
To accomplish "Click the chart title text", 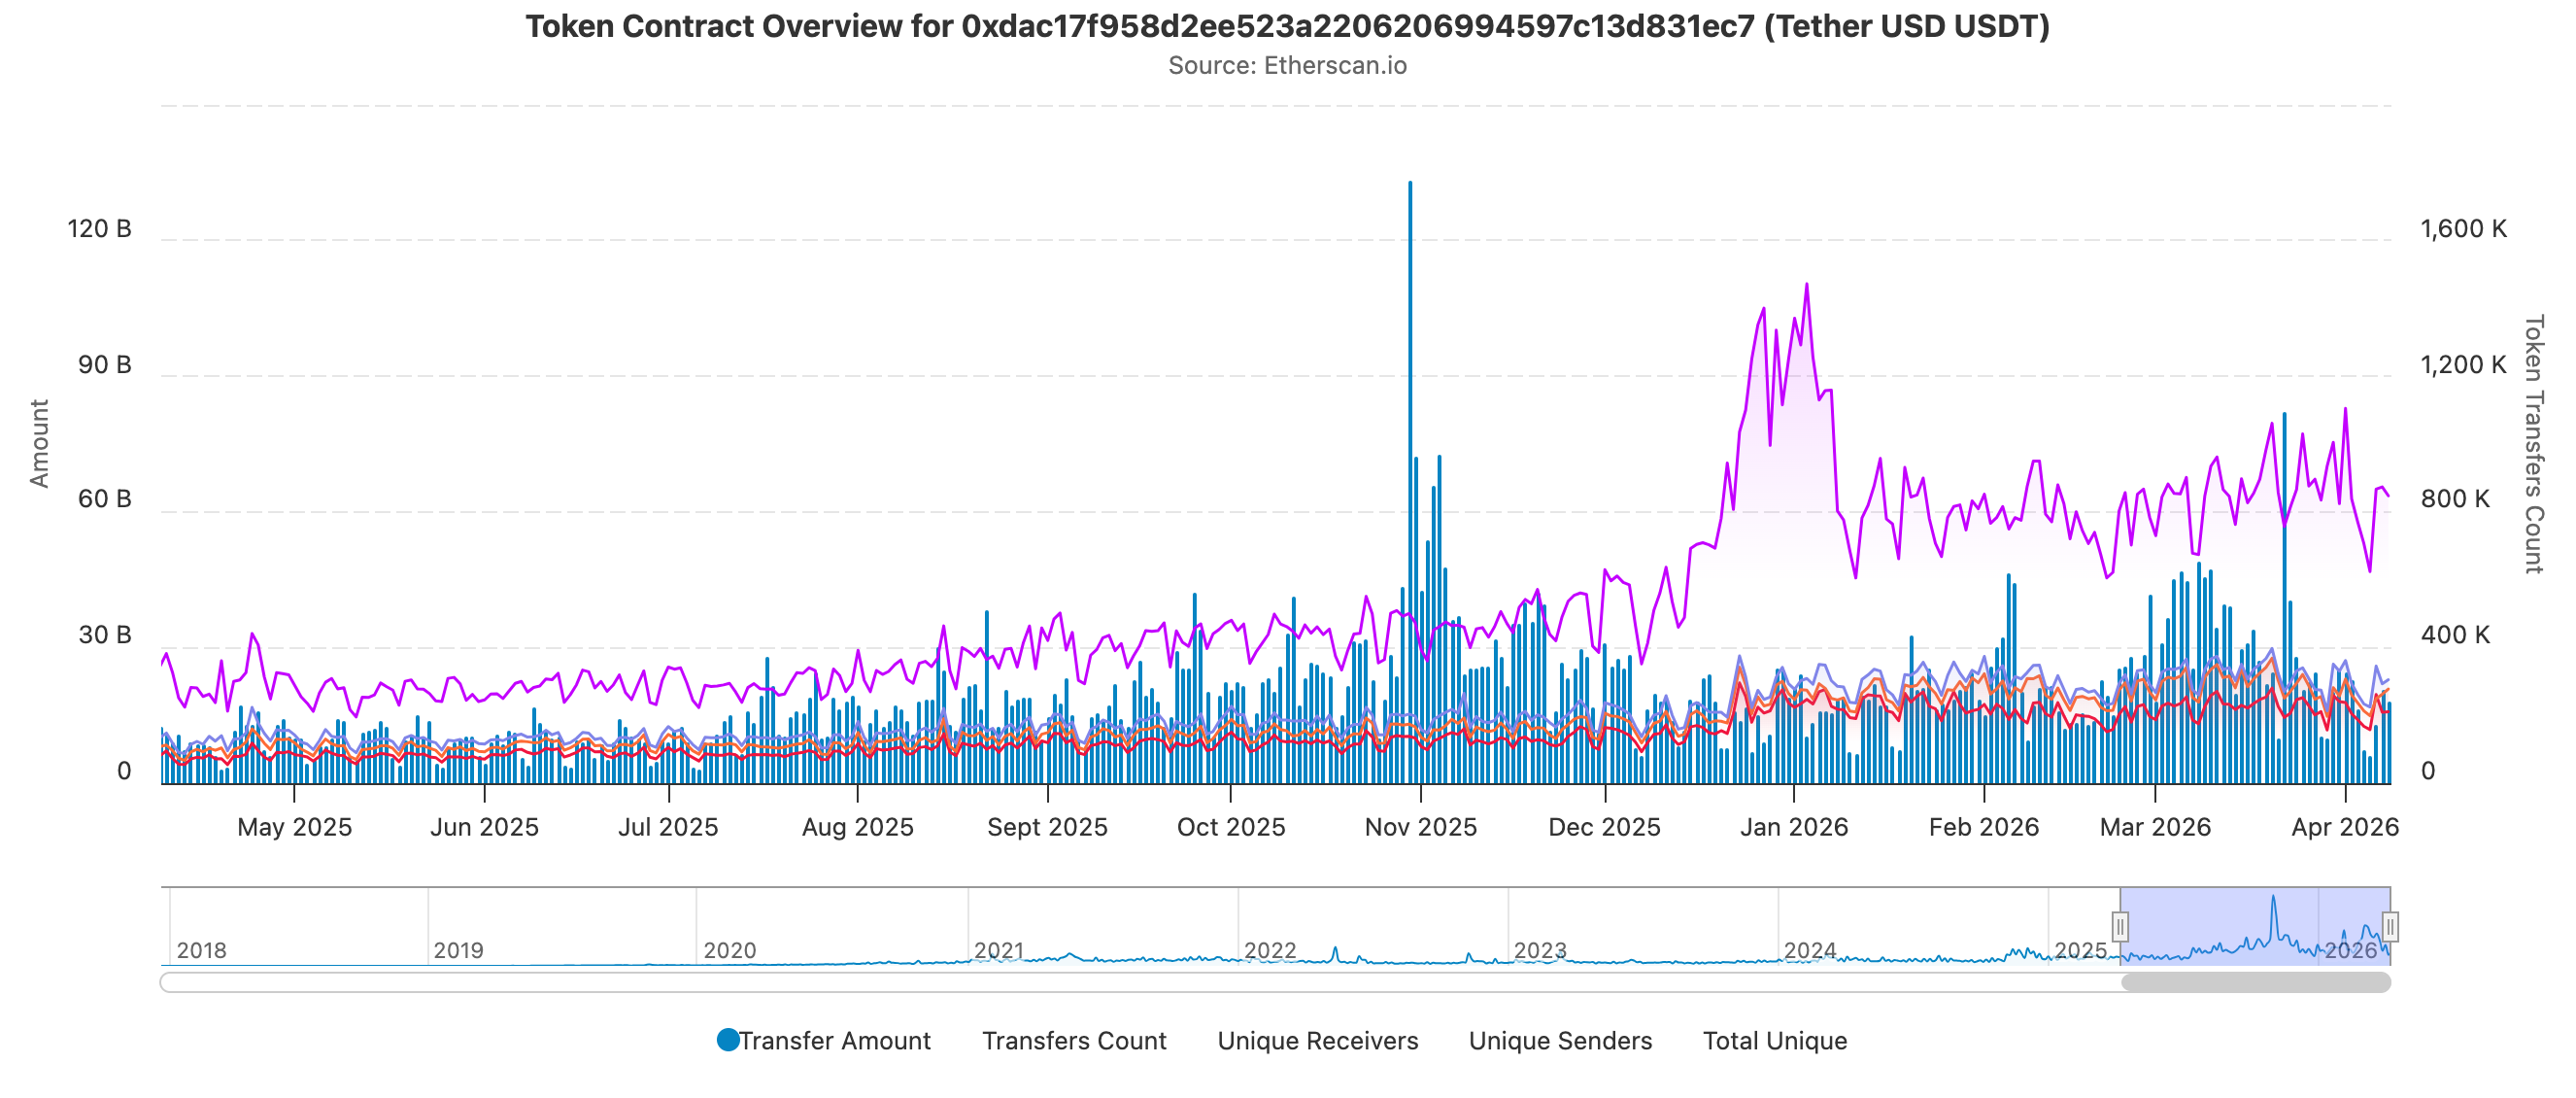I will [1288, 27].
